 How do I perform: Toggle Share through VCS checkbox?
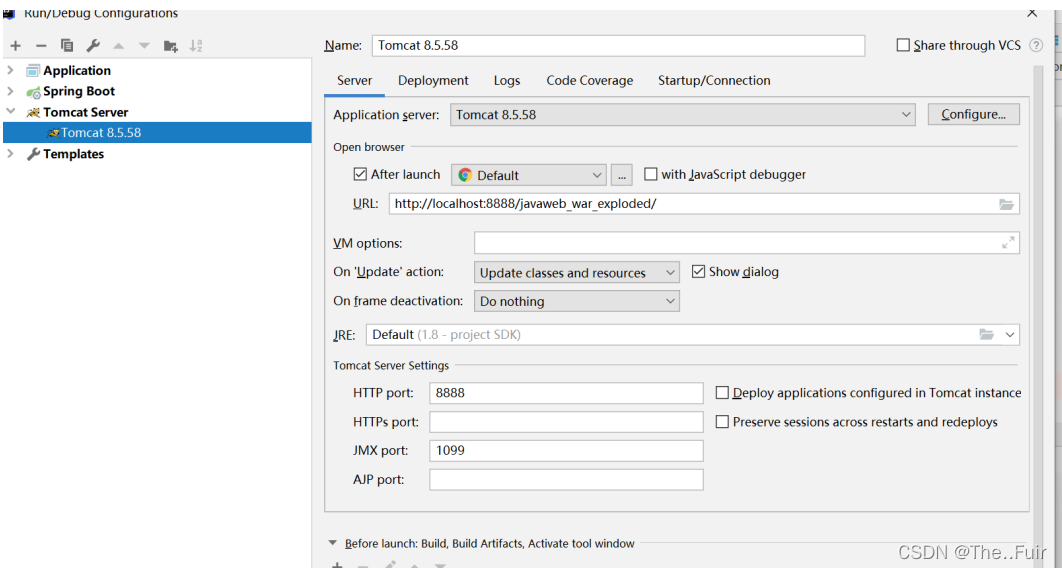(903, 45)
